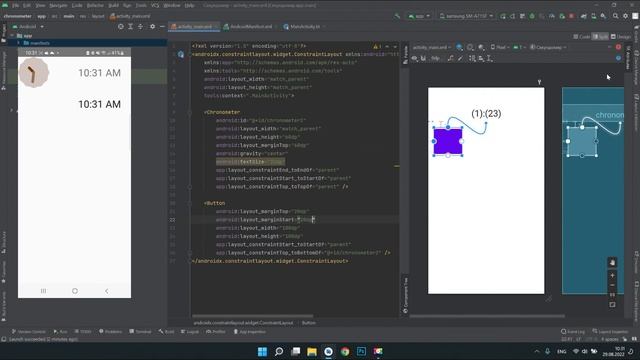This screenshot has width=640, height=360.
Task: Open the Build menu
Action: coord(113,6)
